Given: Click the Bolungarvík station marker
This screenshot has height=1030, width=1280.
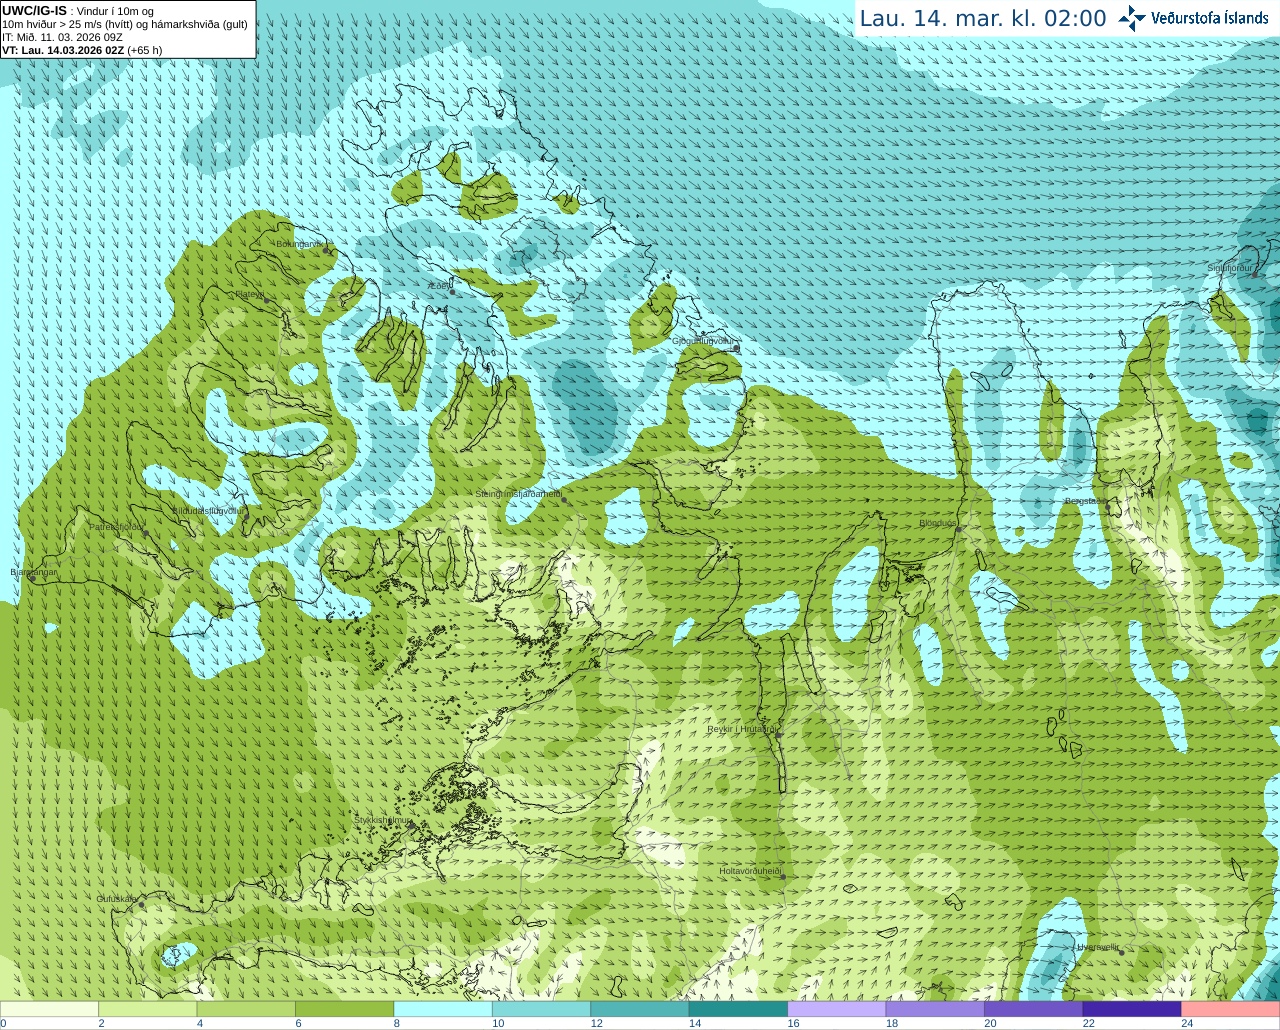Looking at the screenshot, I should pos(328,250).
